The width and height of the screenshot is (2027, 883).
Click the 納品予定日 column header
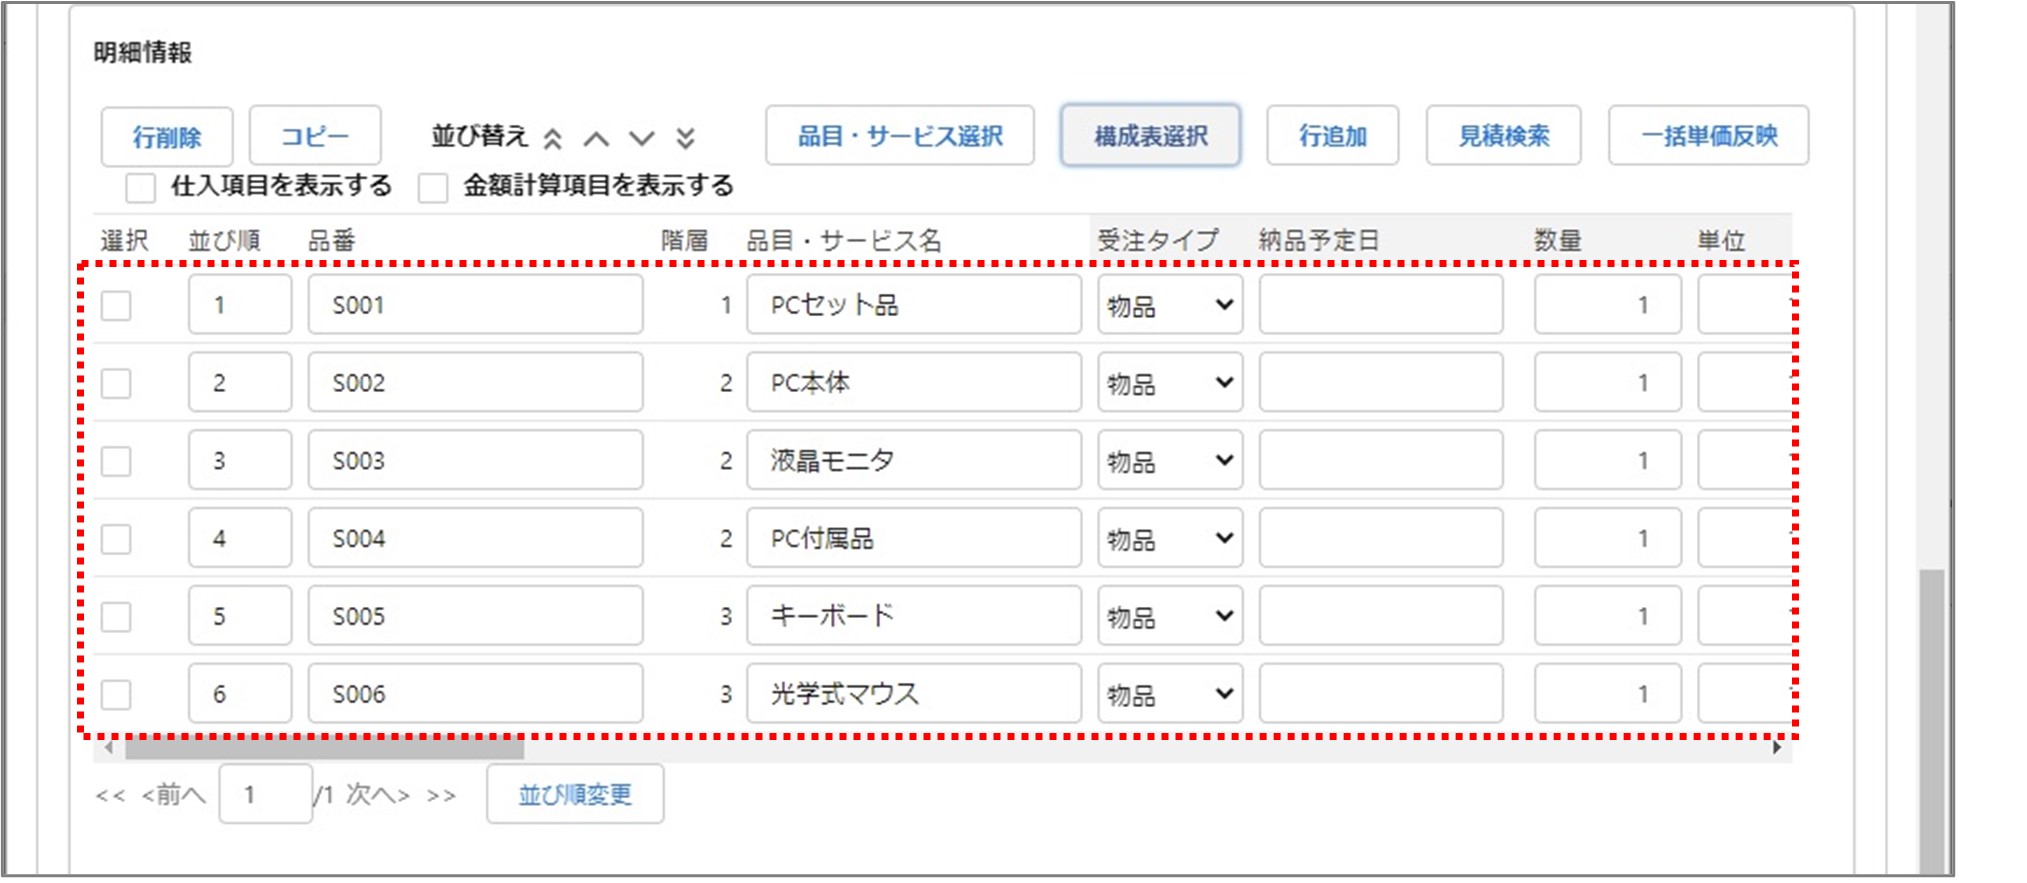[x=1319, y=241]
